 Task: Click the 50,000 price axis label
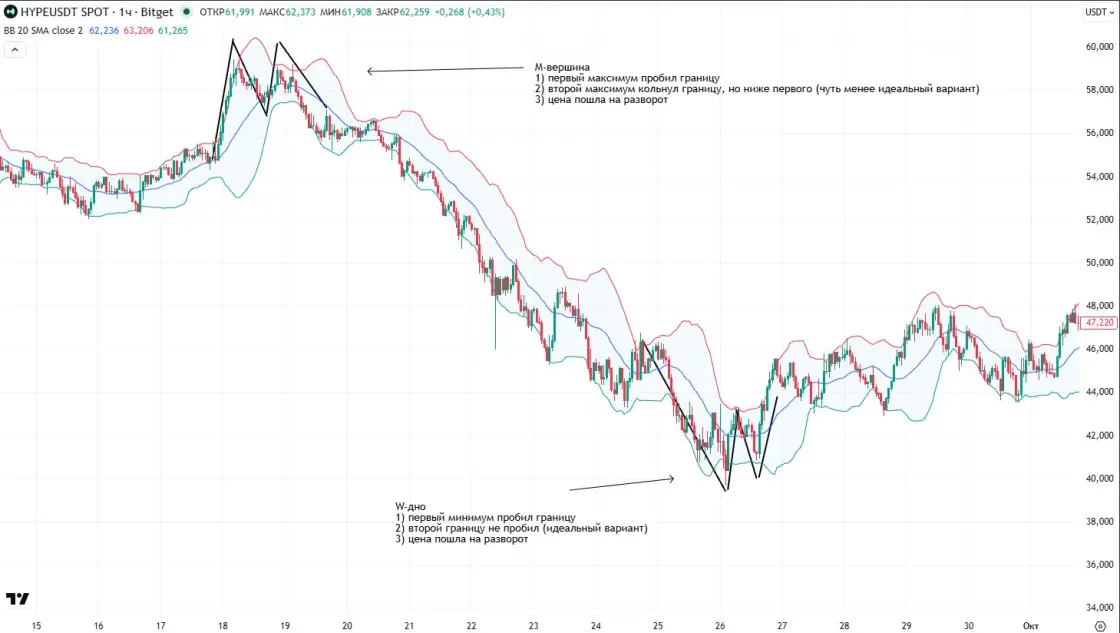1099,263
